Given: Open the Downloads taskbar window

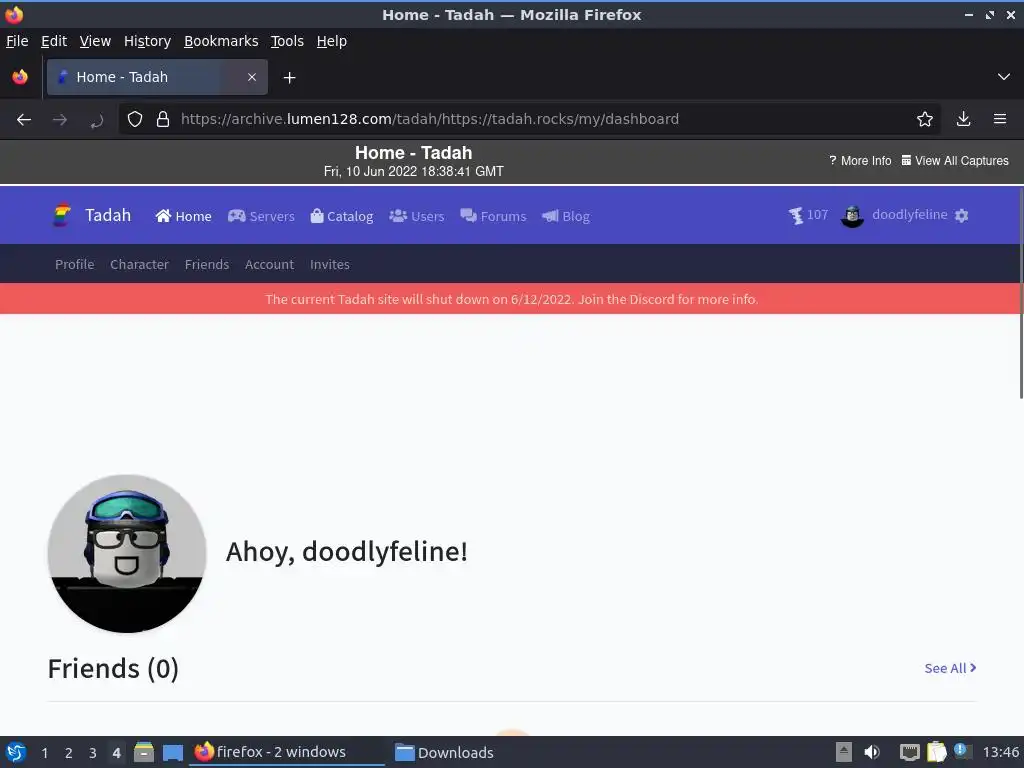Looking at the screenshot, I should [x=444, y=752].
